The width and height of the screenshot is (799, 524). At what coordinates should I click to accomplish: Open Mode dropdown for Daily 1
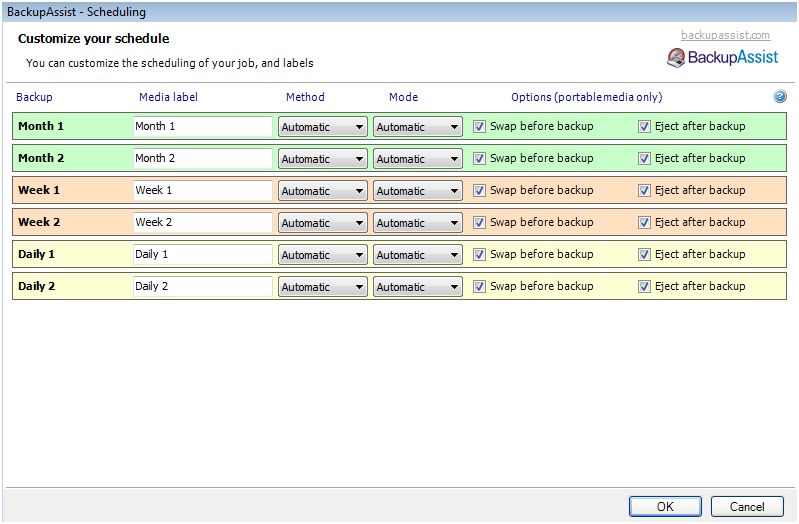[x=418, y=255]
